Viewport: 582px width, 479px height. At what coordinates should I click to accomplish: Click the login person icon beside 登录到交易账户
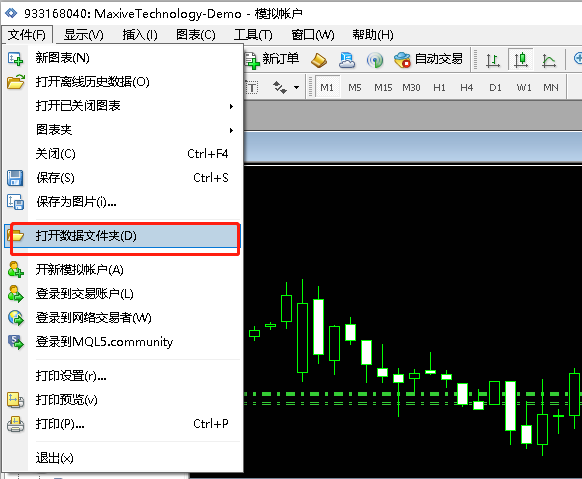tap(16, 293)
